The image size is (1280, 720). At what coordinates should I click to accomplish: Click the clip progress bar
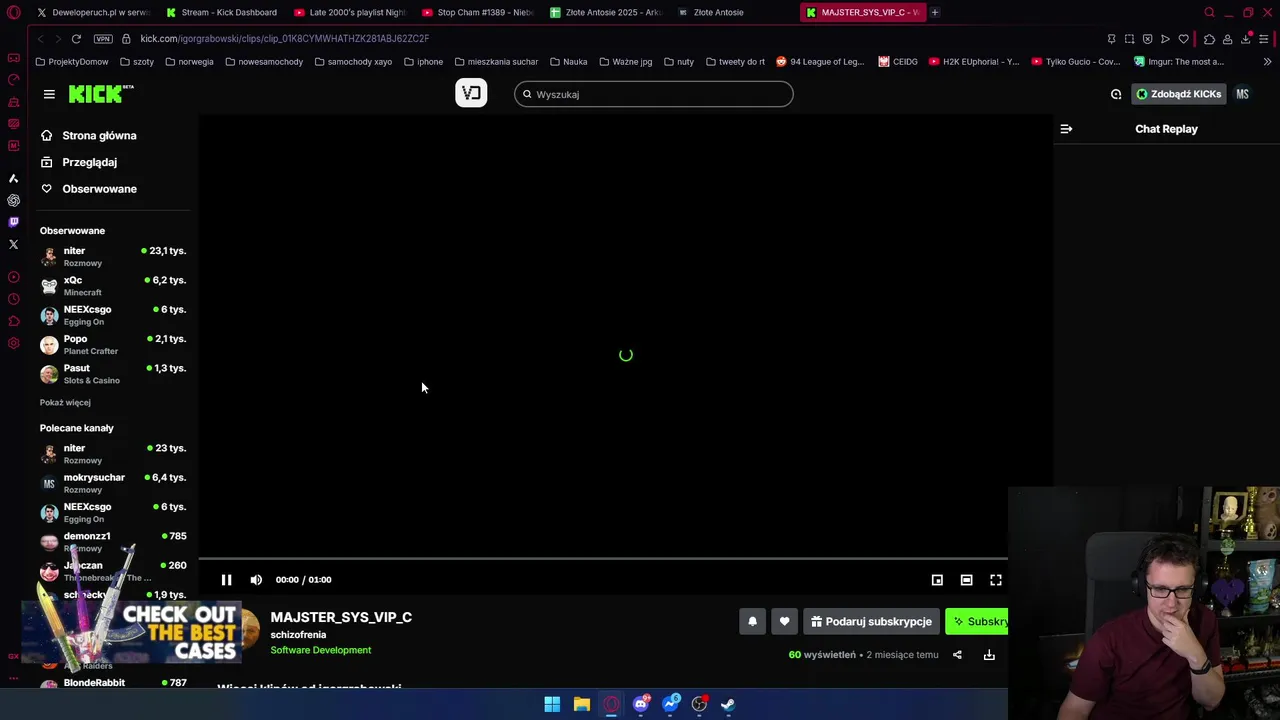coord(603,559)
